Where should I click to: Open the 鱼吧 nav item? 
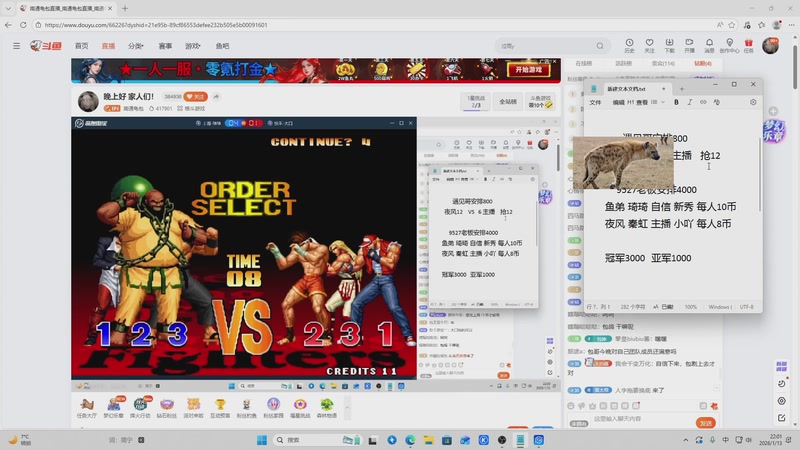pyautogui.click(x=222, y=46)
